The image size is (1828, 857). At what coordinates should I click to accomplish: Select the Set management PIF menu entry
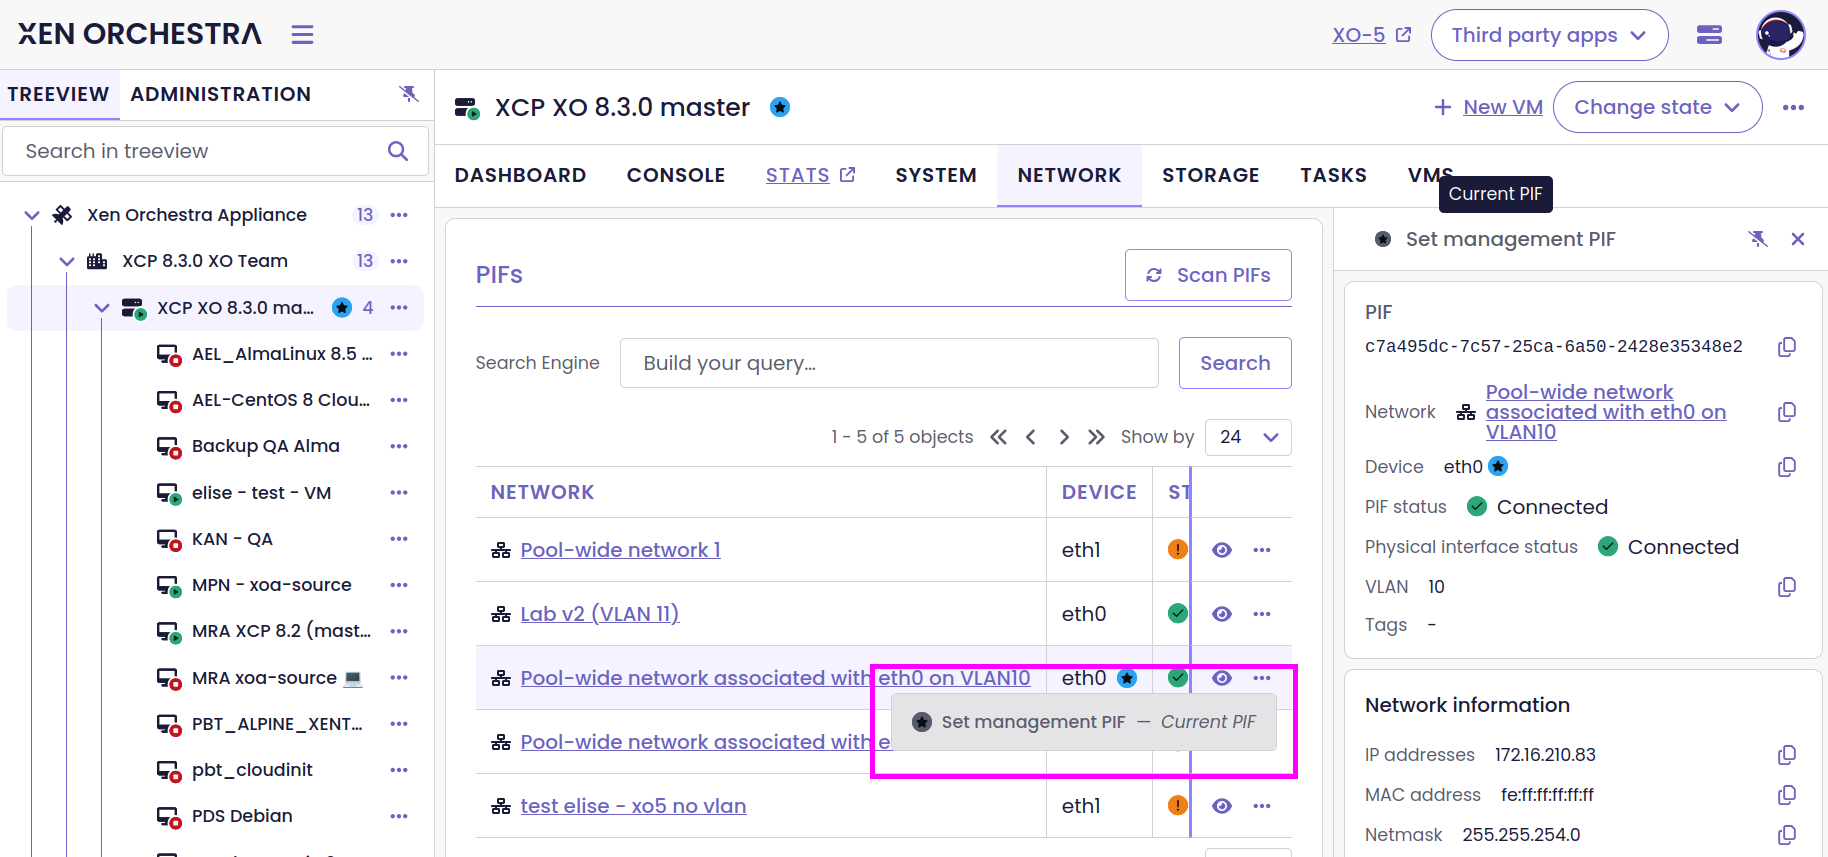click(1084, 722)
